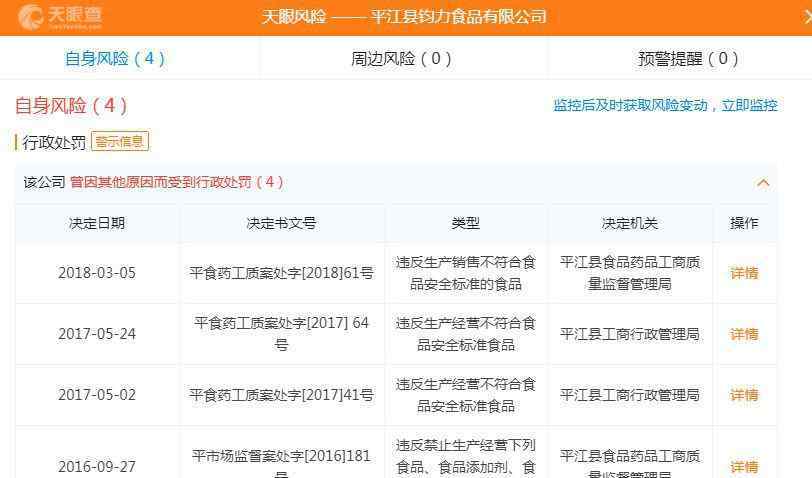This screenshot has height=478, width=812.
Task: Switch to 预警提醒 (0) tab
Action: tap(688, 59)
